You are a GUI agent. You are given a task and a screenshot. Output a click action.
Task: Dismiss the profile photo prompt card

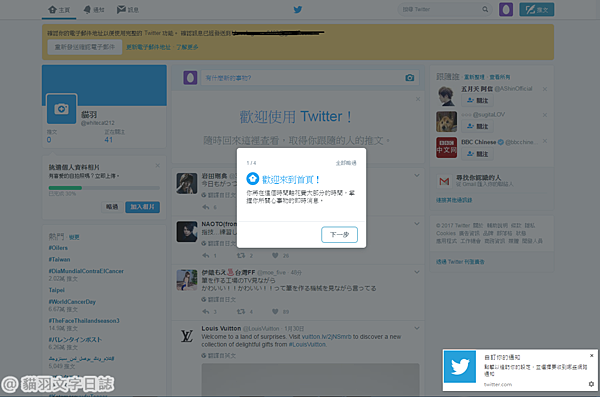[158, 165]
